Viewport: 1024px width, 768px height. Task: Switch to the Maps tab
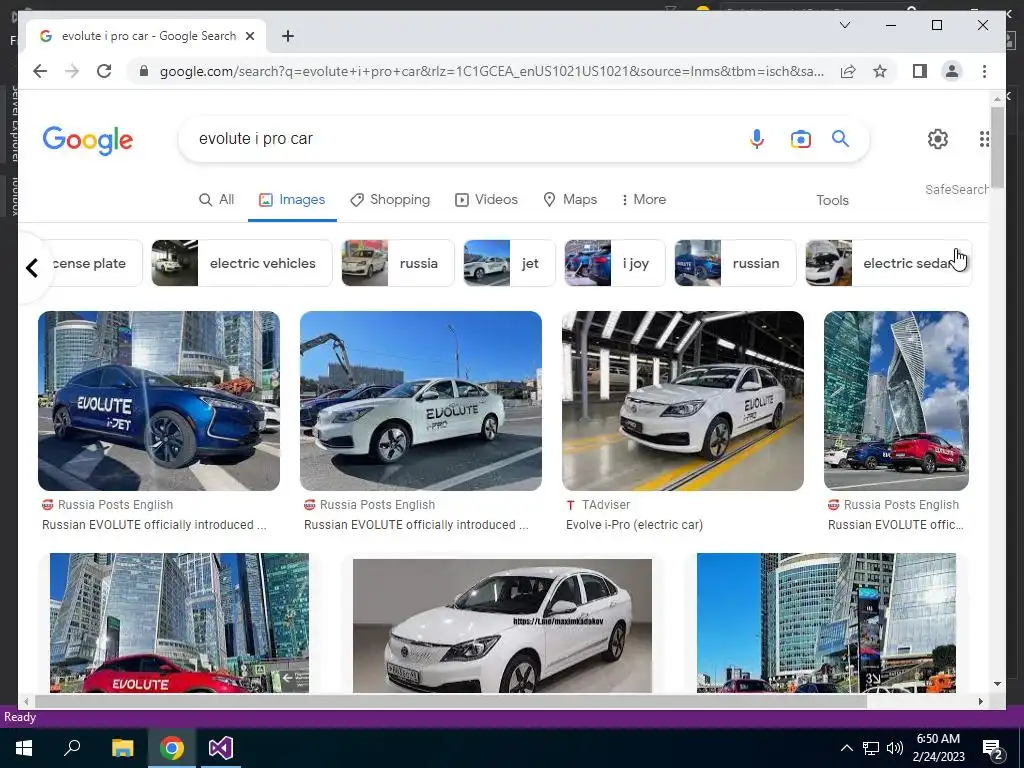point(570,199)
